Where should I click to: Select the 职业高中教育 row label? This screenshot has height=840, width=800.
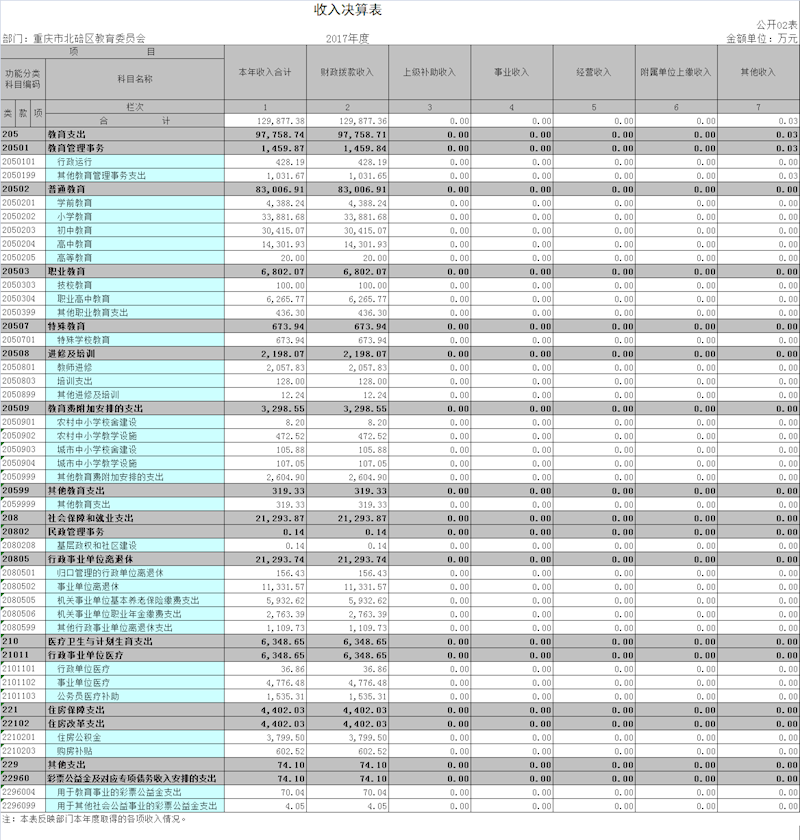(x=84, y=299)
